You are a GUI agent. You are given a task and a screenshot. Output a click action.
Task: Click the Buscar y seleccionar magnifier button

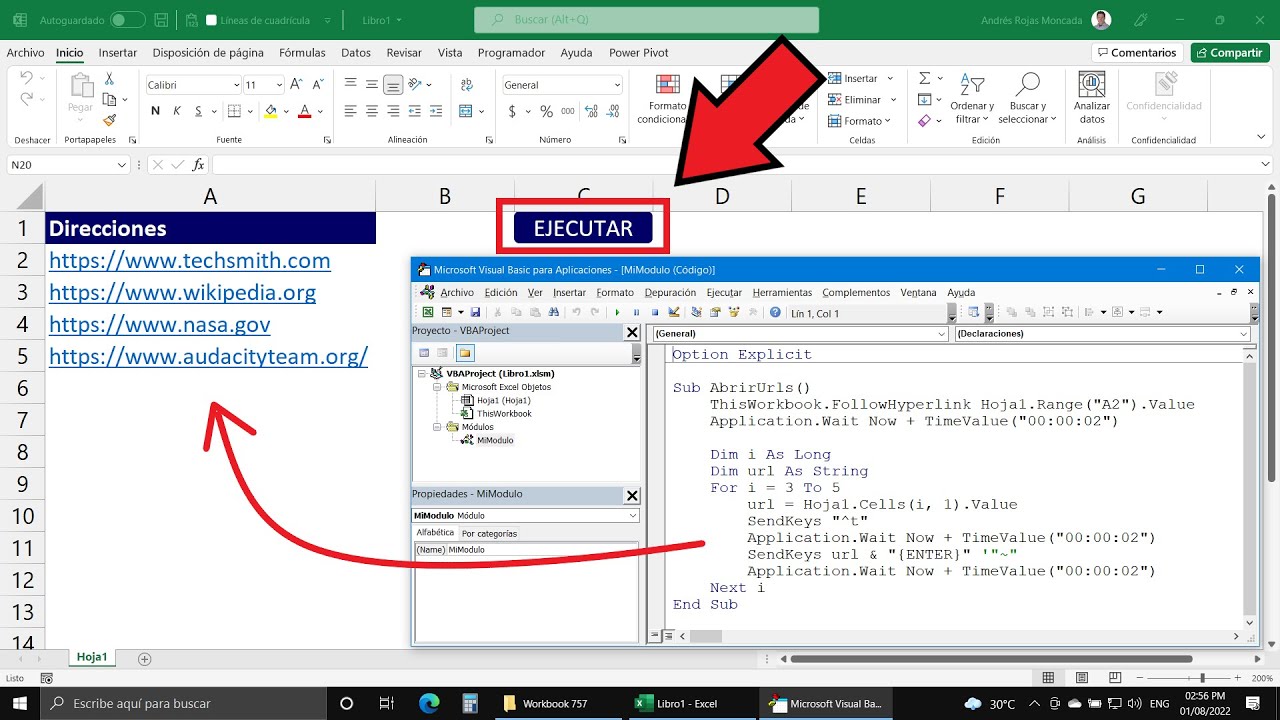(1027, 97)
